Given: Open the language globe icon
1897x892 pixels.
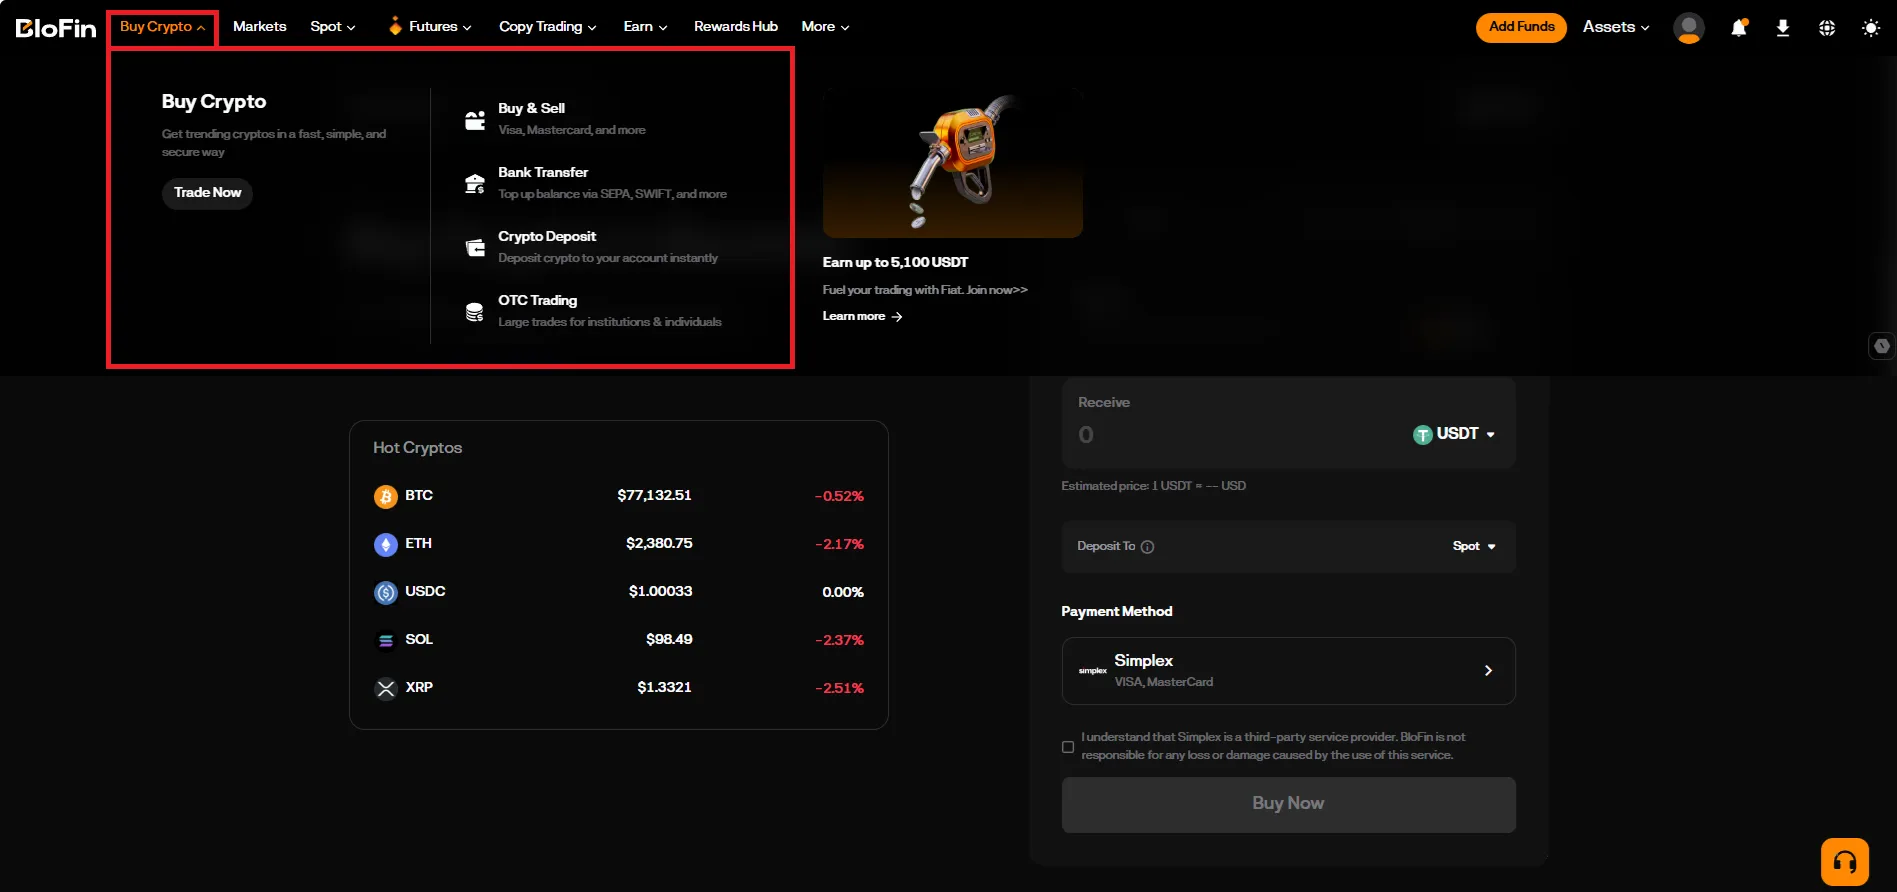Looking at the screenshot, I should 1827,28.
